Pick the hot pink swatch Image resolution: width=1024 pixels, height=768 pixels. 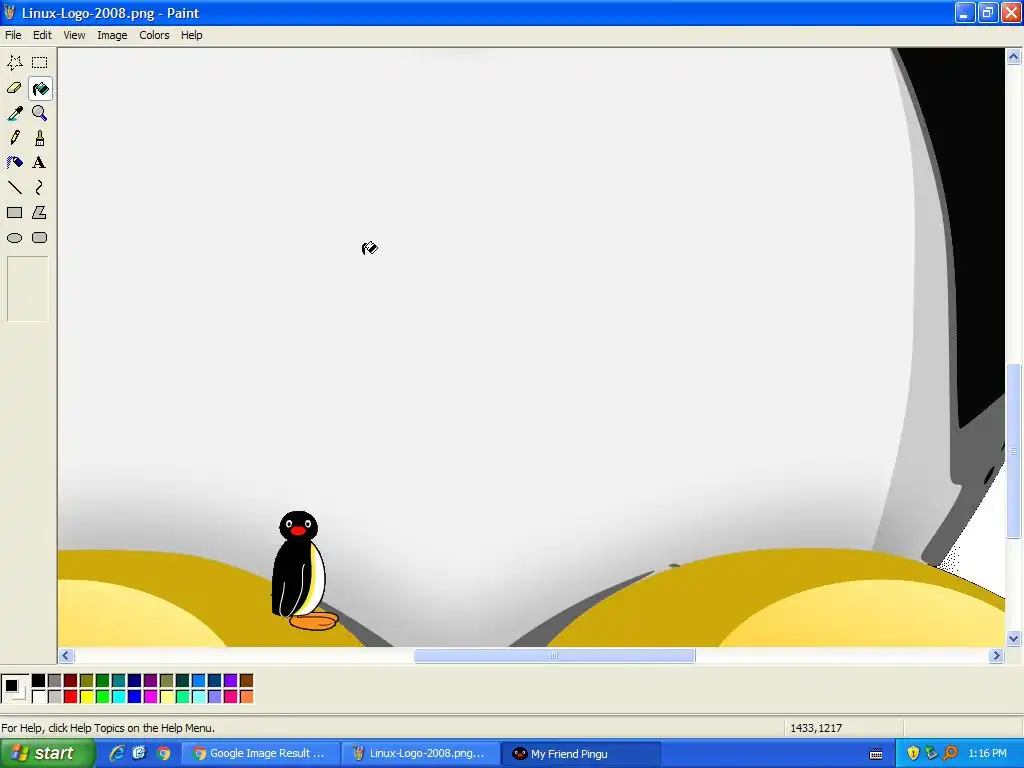click(x=231, y=697)
